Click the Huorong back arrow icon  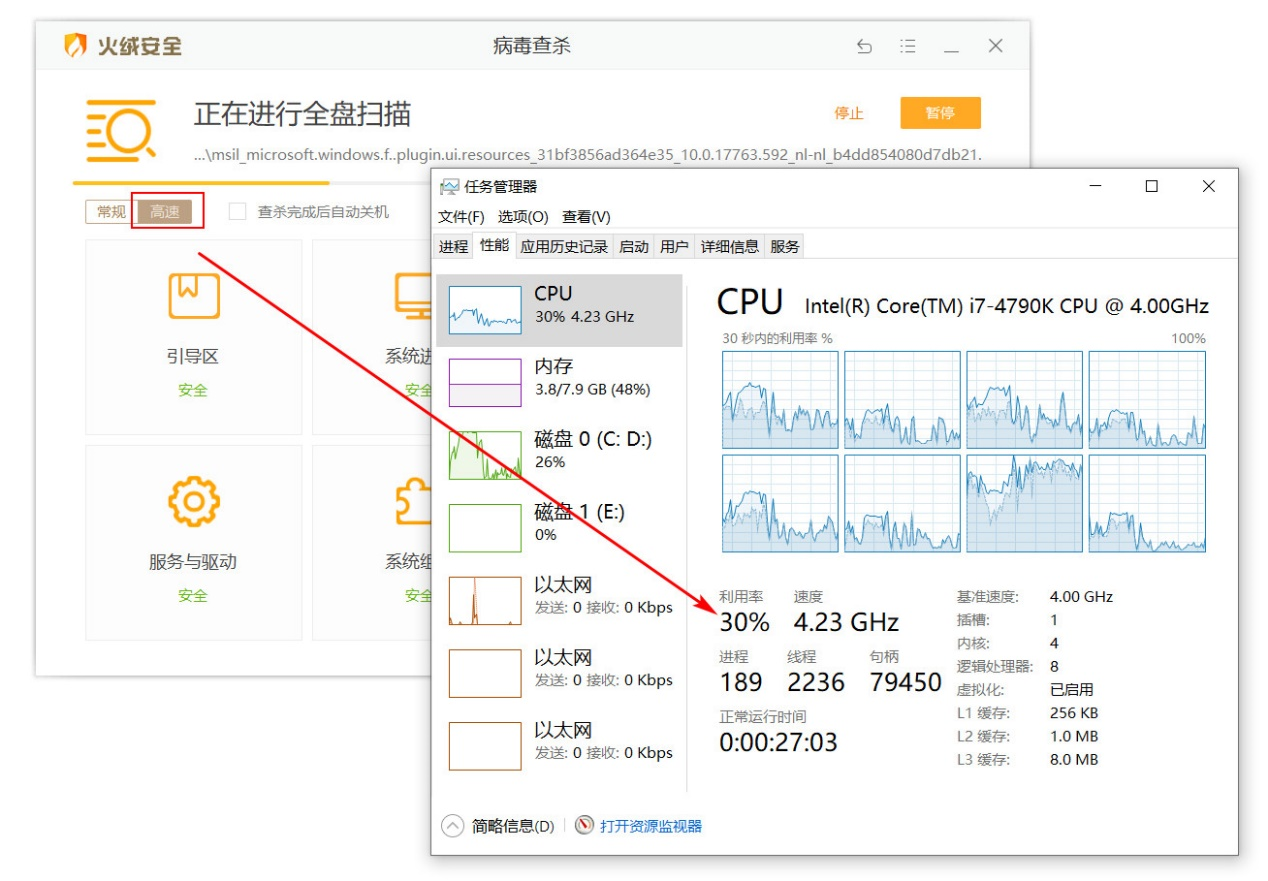click(x=864, y=46)
